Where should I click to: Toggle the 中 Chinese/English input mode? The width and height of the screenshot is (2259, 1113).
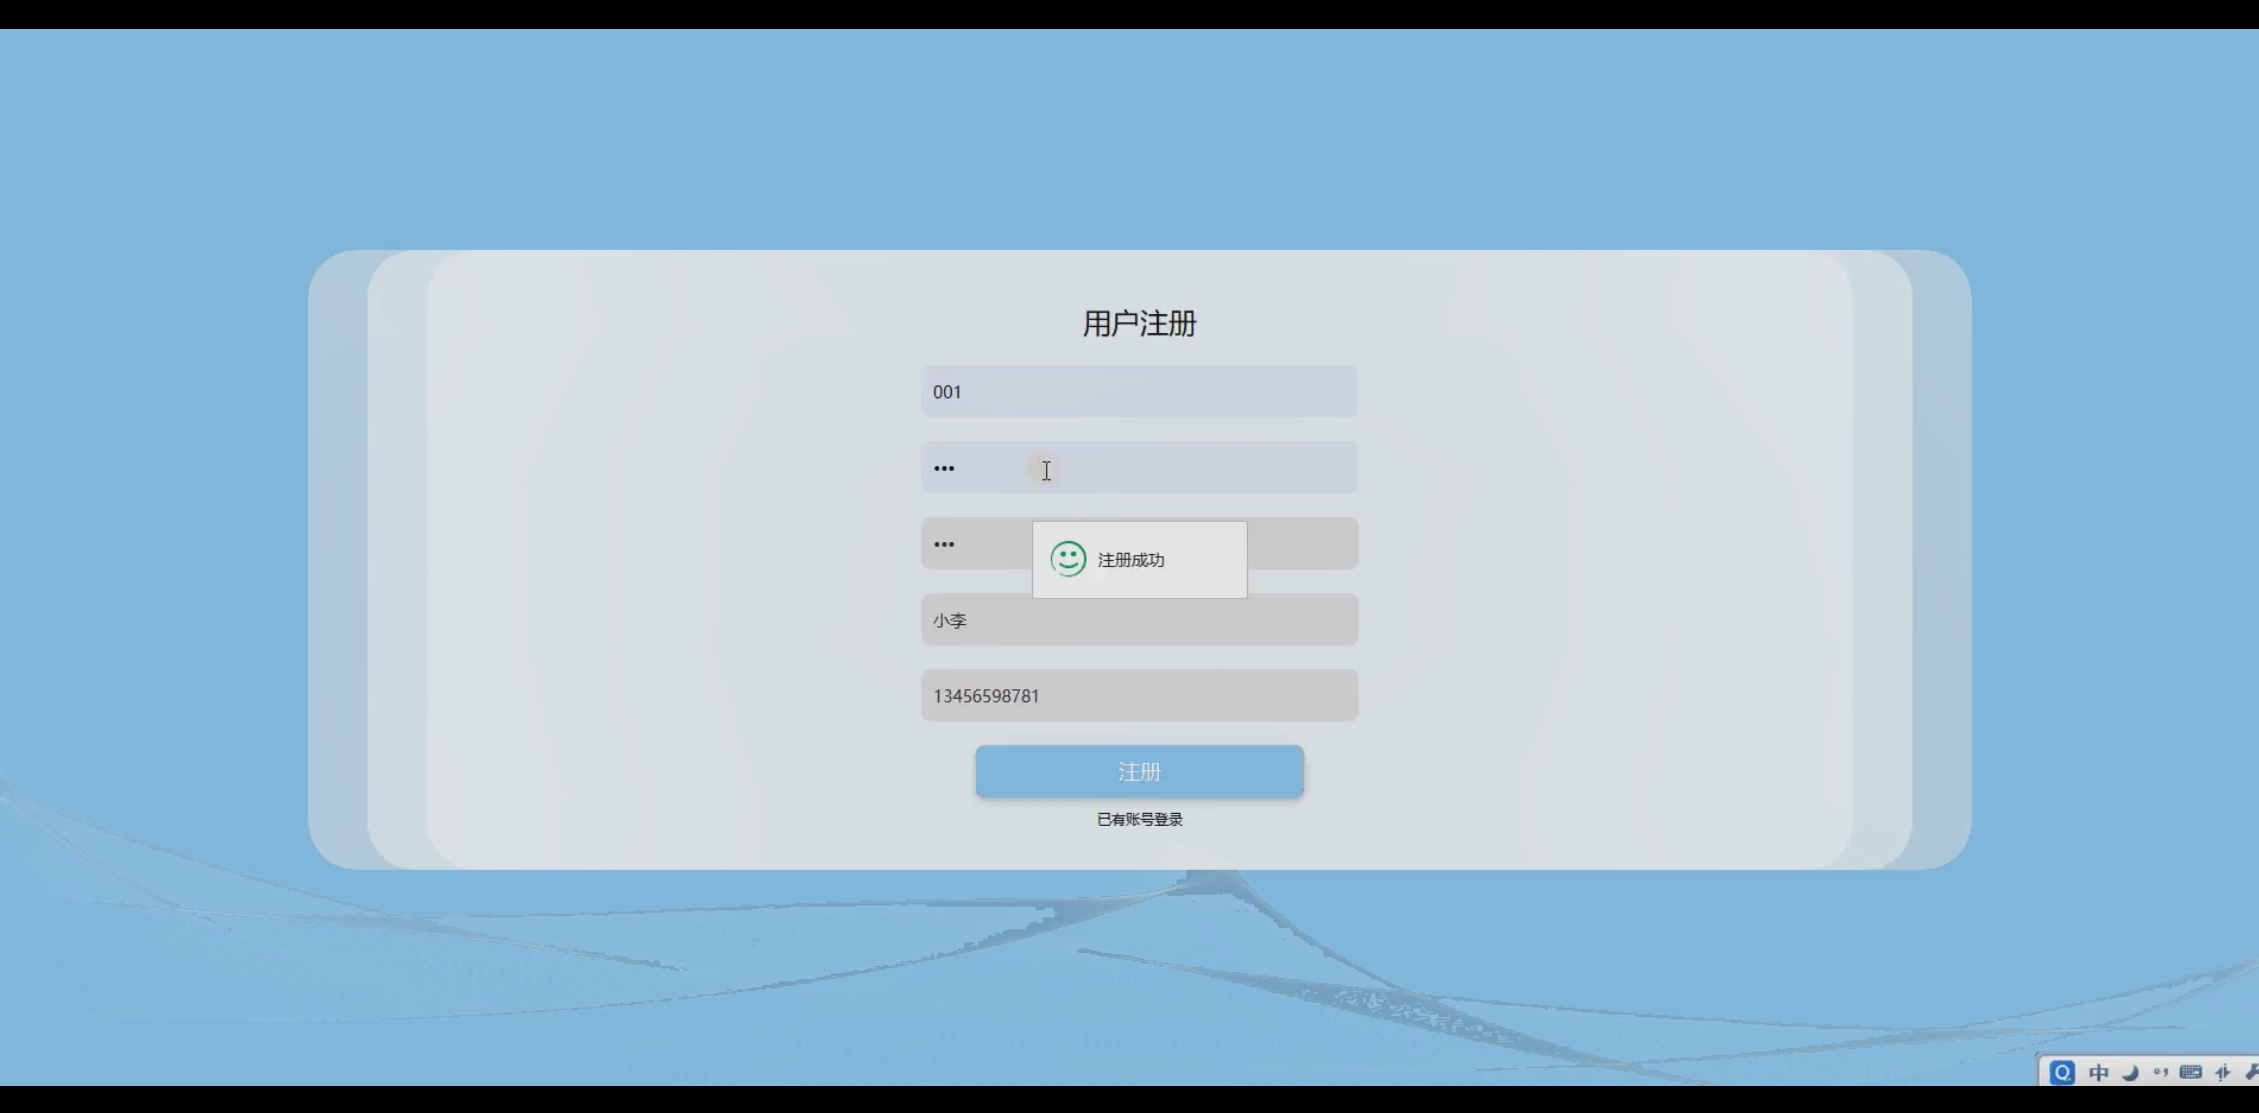2099,1073
